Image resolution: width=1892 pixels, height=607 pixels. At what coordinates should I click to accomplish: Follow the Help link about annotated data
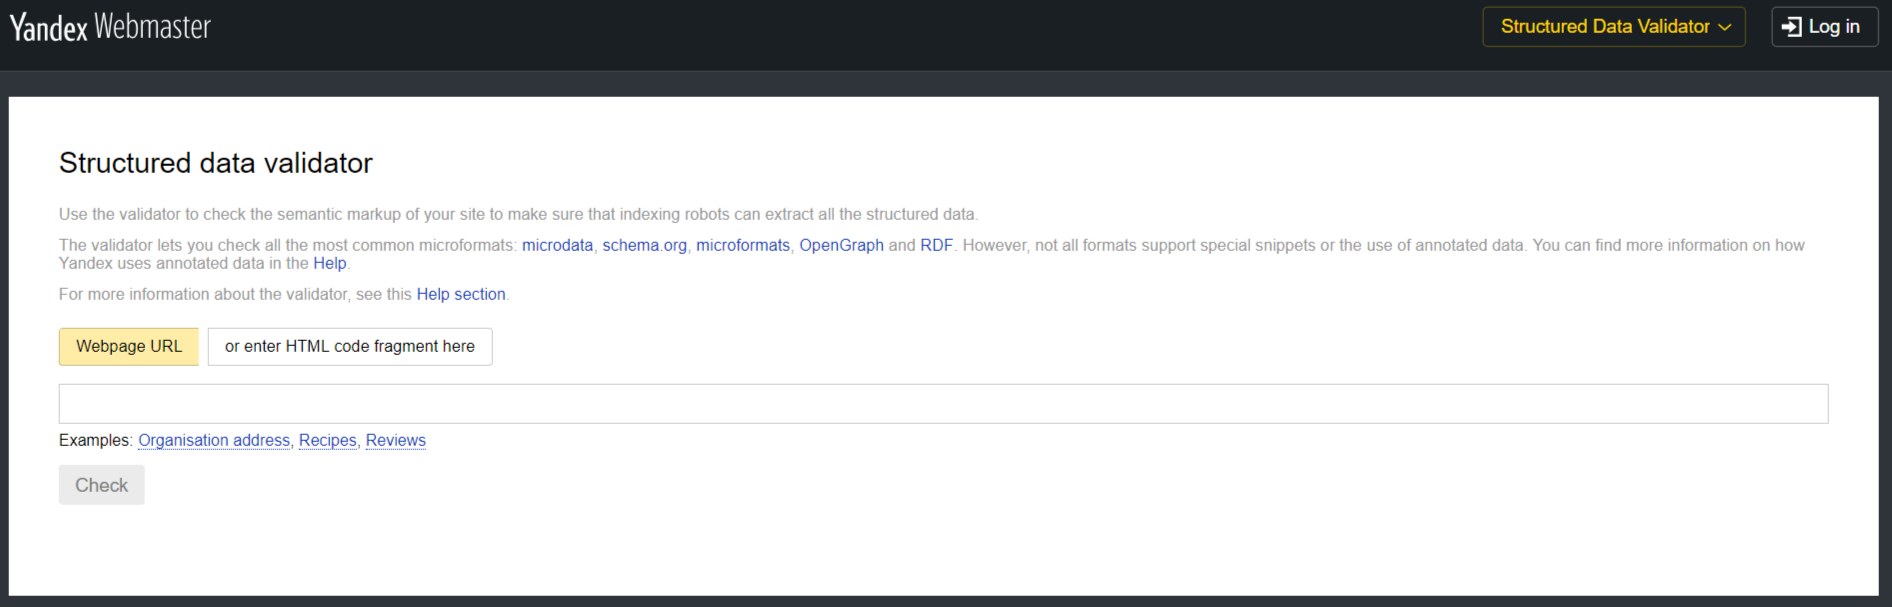coord(330,263)
